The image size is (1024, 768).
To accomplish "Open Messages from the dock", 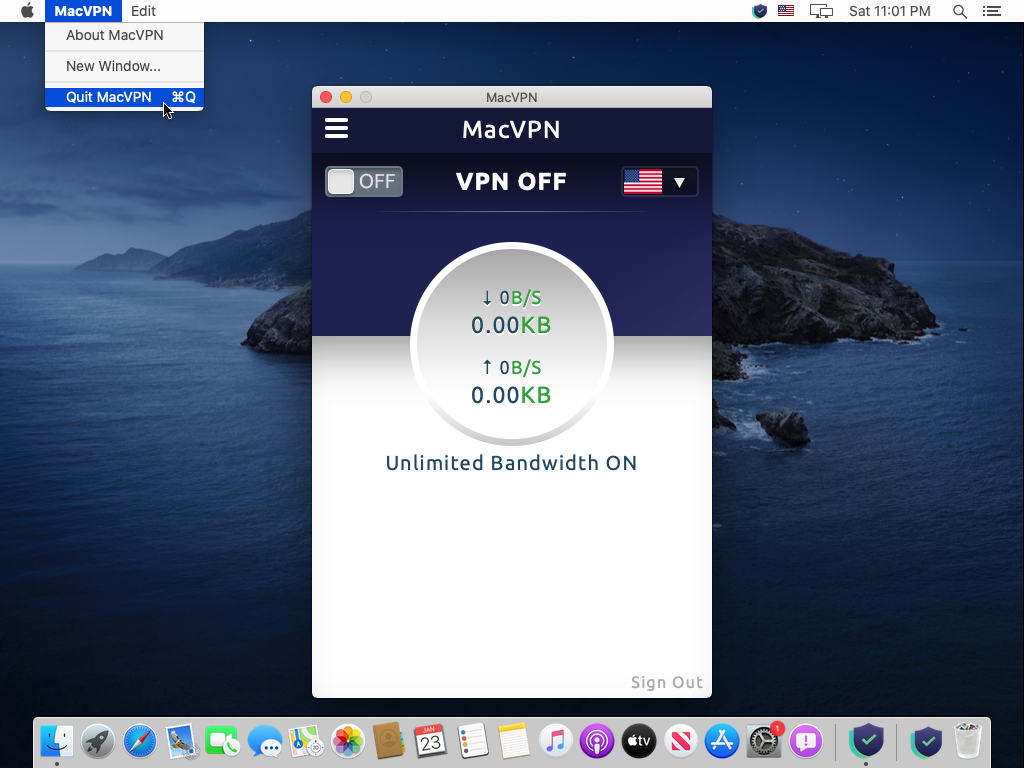I will click(264, 741).
